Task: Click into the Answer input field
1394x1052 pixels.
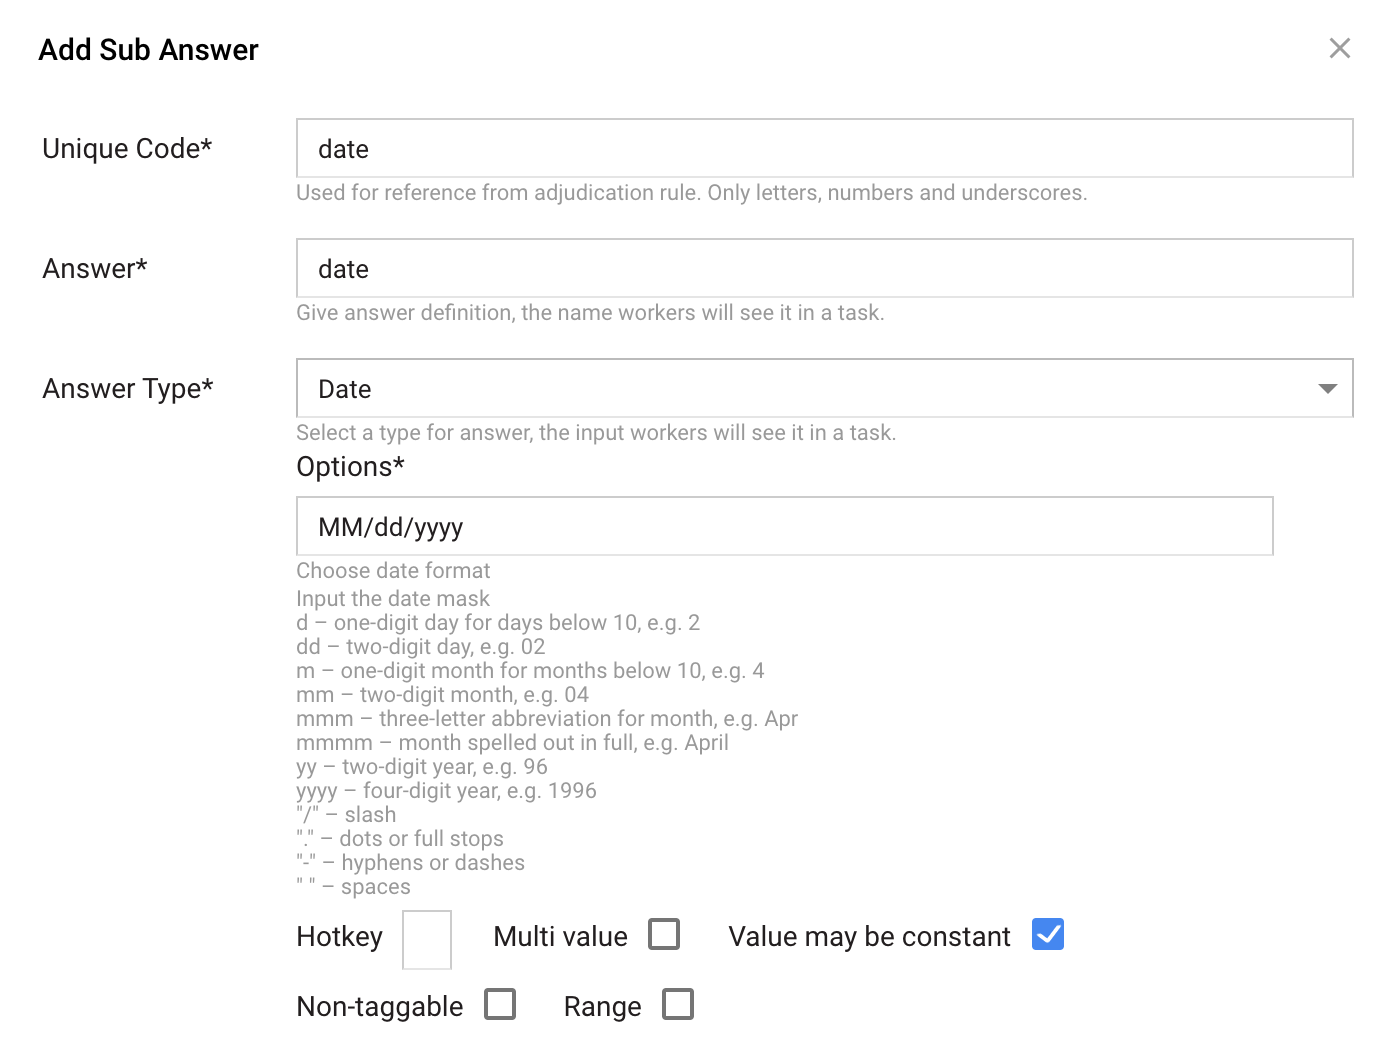Action: coord(825,268)
